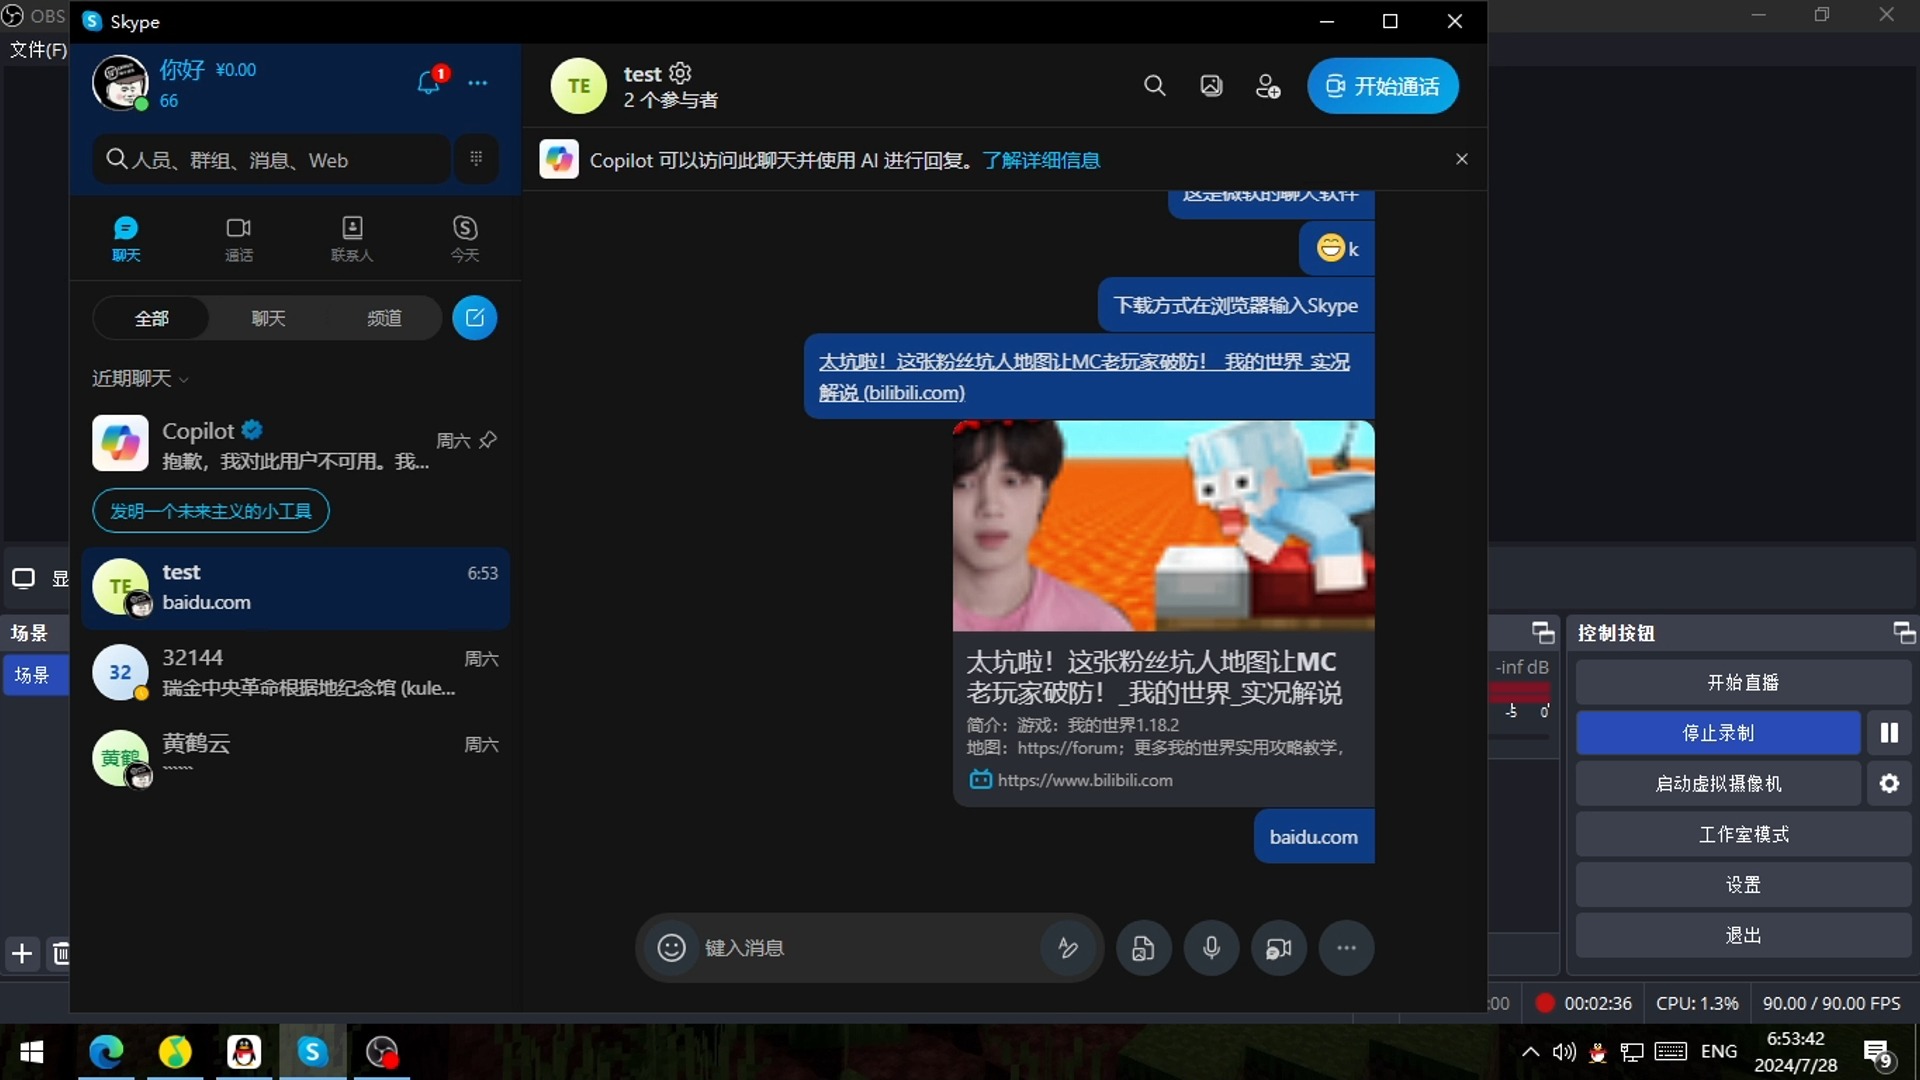Click the add participants icon
The height and width of the screenshot is (1080, 1920).
point(1267,84)
